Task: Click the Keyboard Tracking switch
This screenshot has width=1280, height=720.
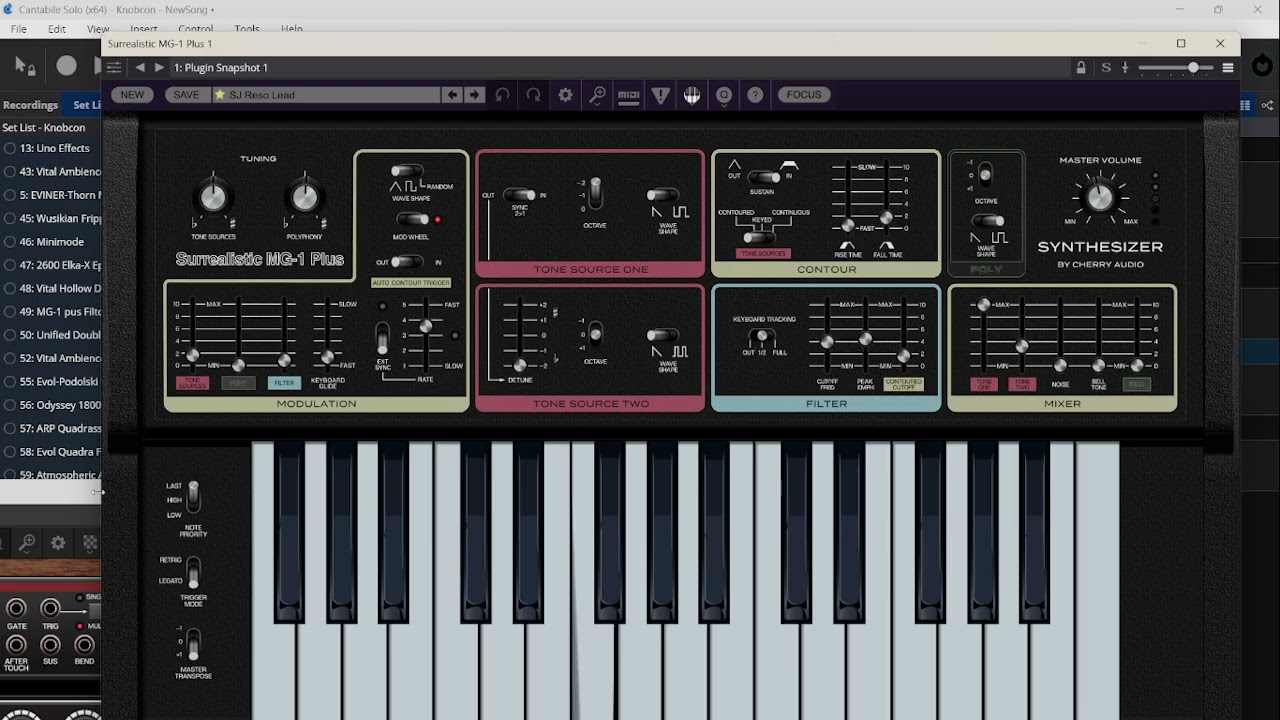Action: 762,337
